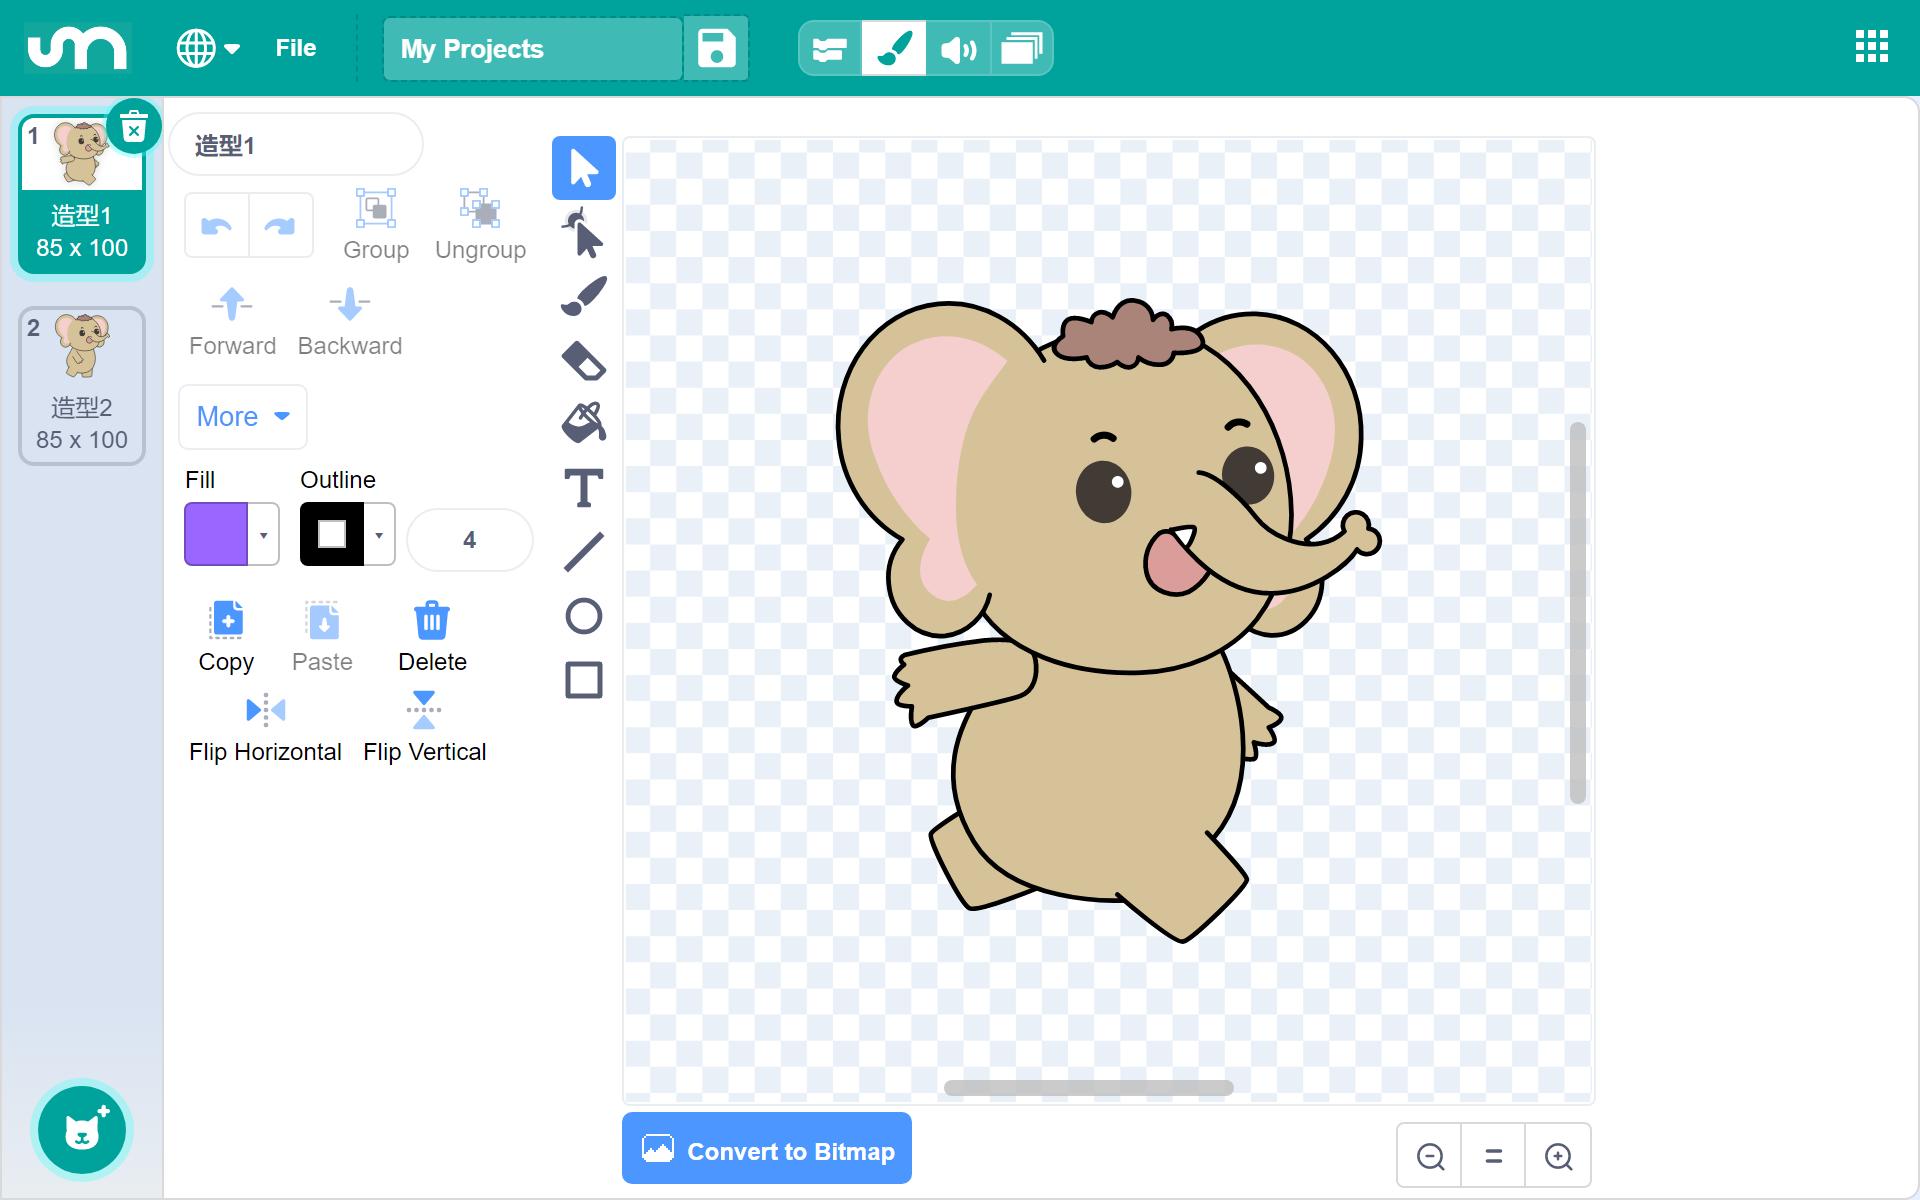Click the purple Fill color swatch
This screenshot has width=1920, height=1200.
point(216,535)
